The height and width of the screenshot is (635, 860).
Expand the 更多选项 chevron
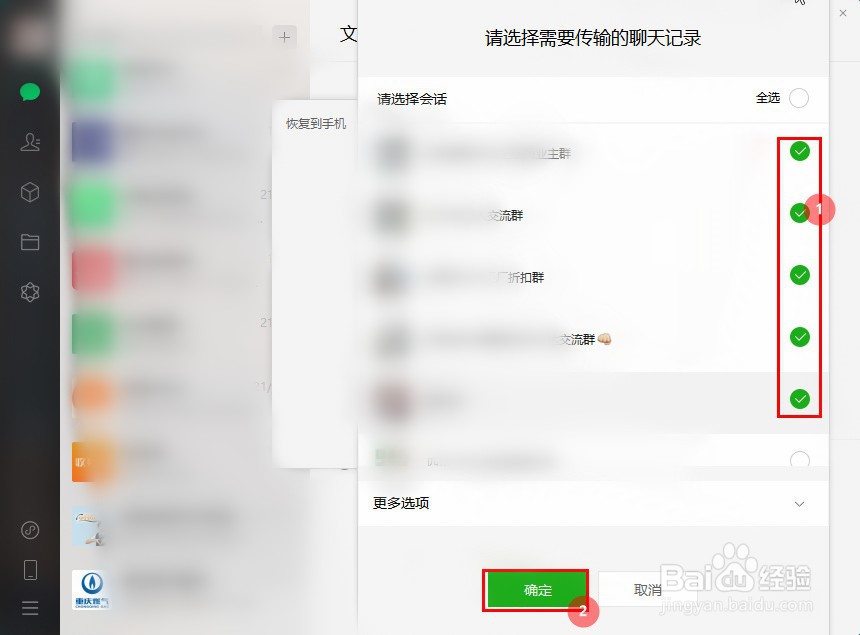tap(800, 504)
